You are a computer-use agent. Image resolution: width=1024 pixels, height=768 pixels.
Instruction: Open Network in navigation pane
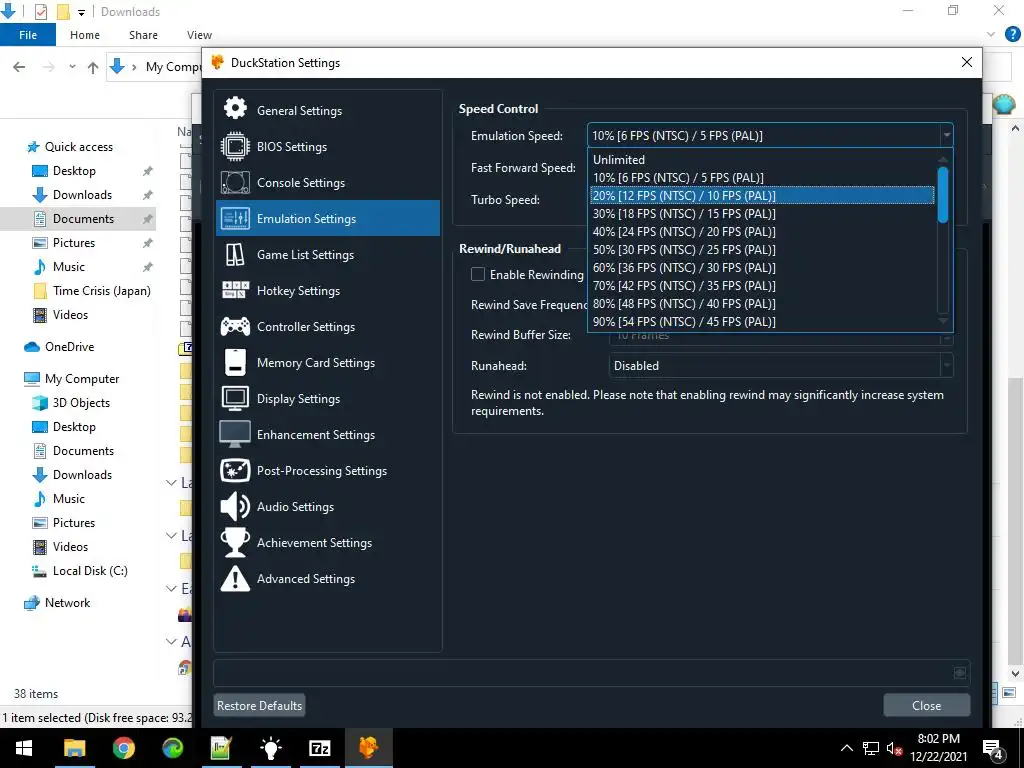click(x=67, y=603)
